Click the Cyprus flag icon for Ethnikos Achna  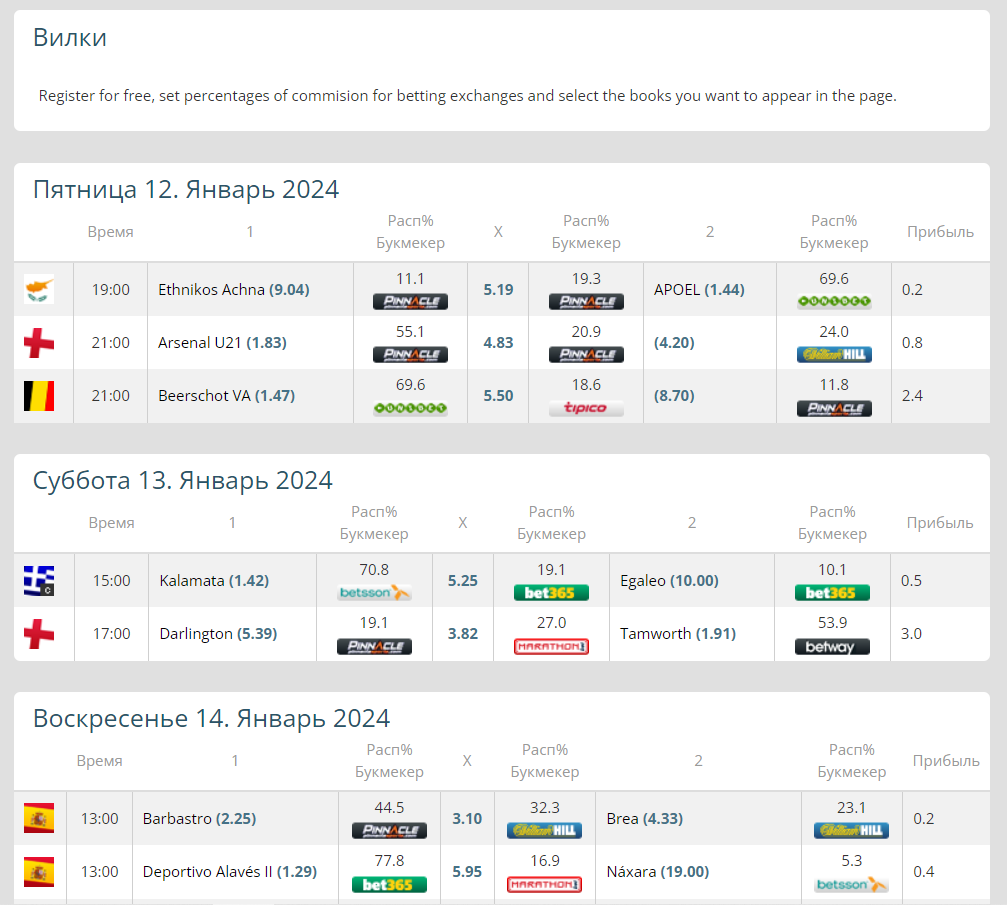[x=39, y=290]
